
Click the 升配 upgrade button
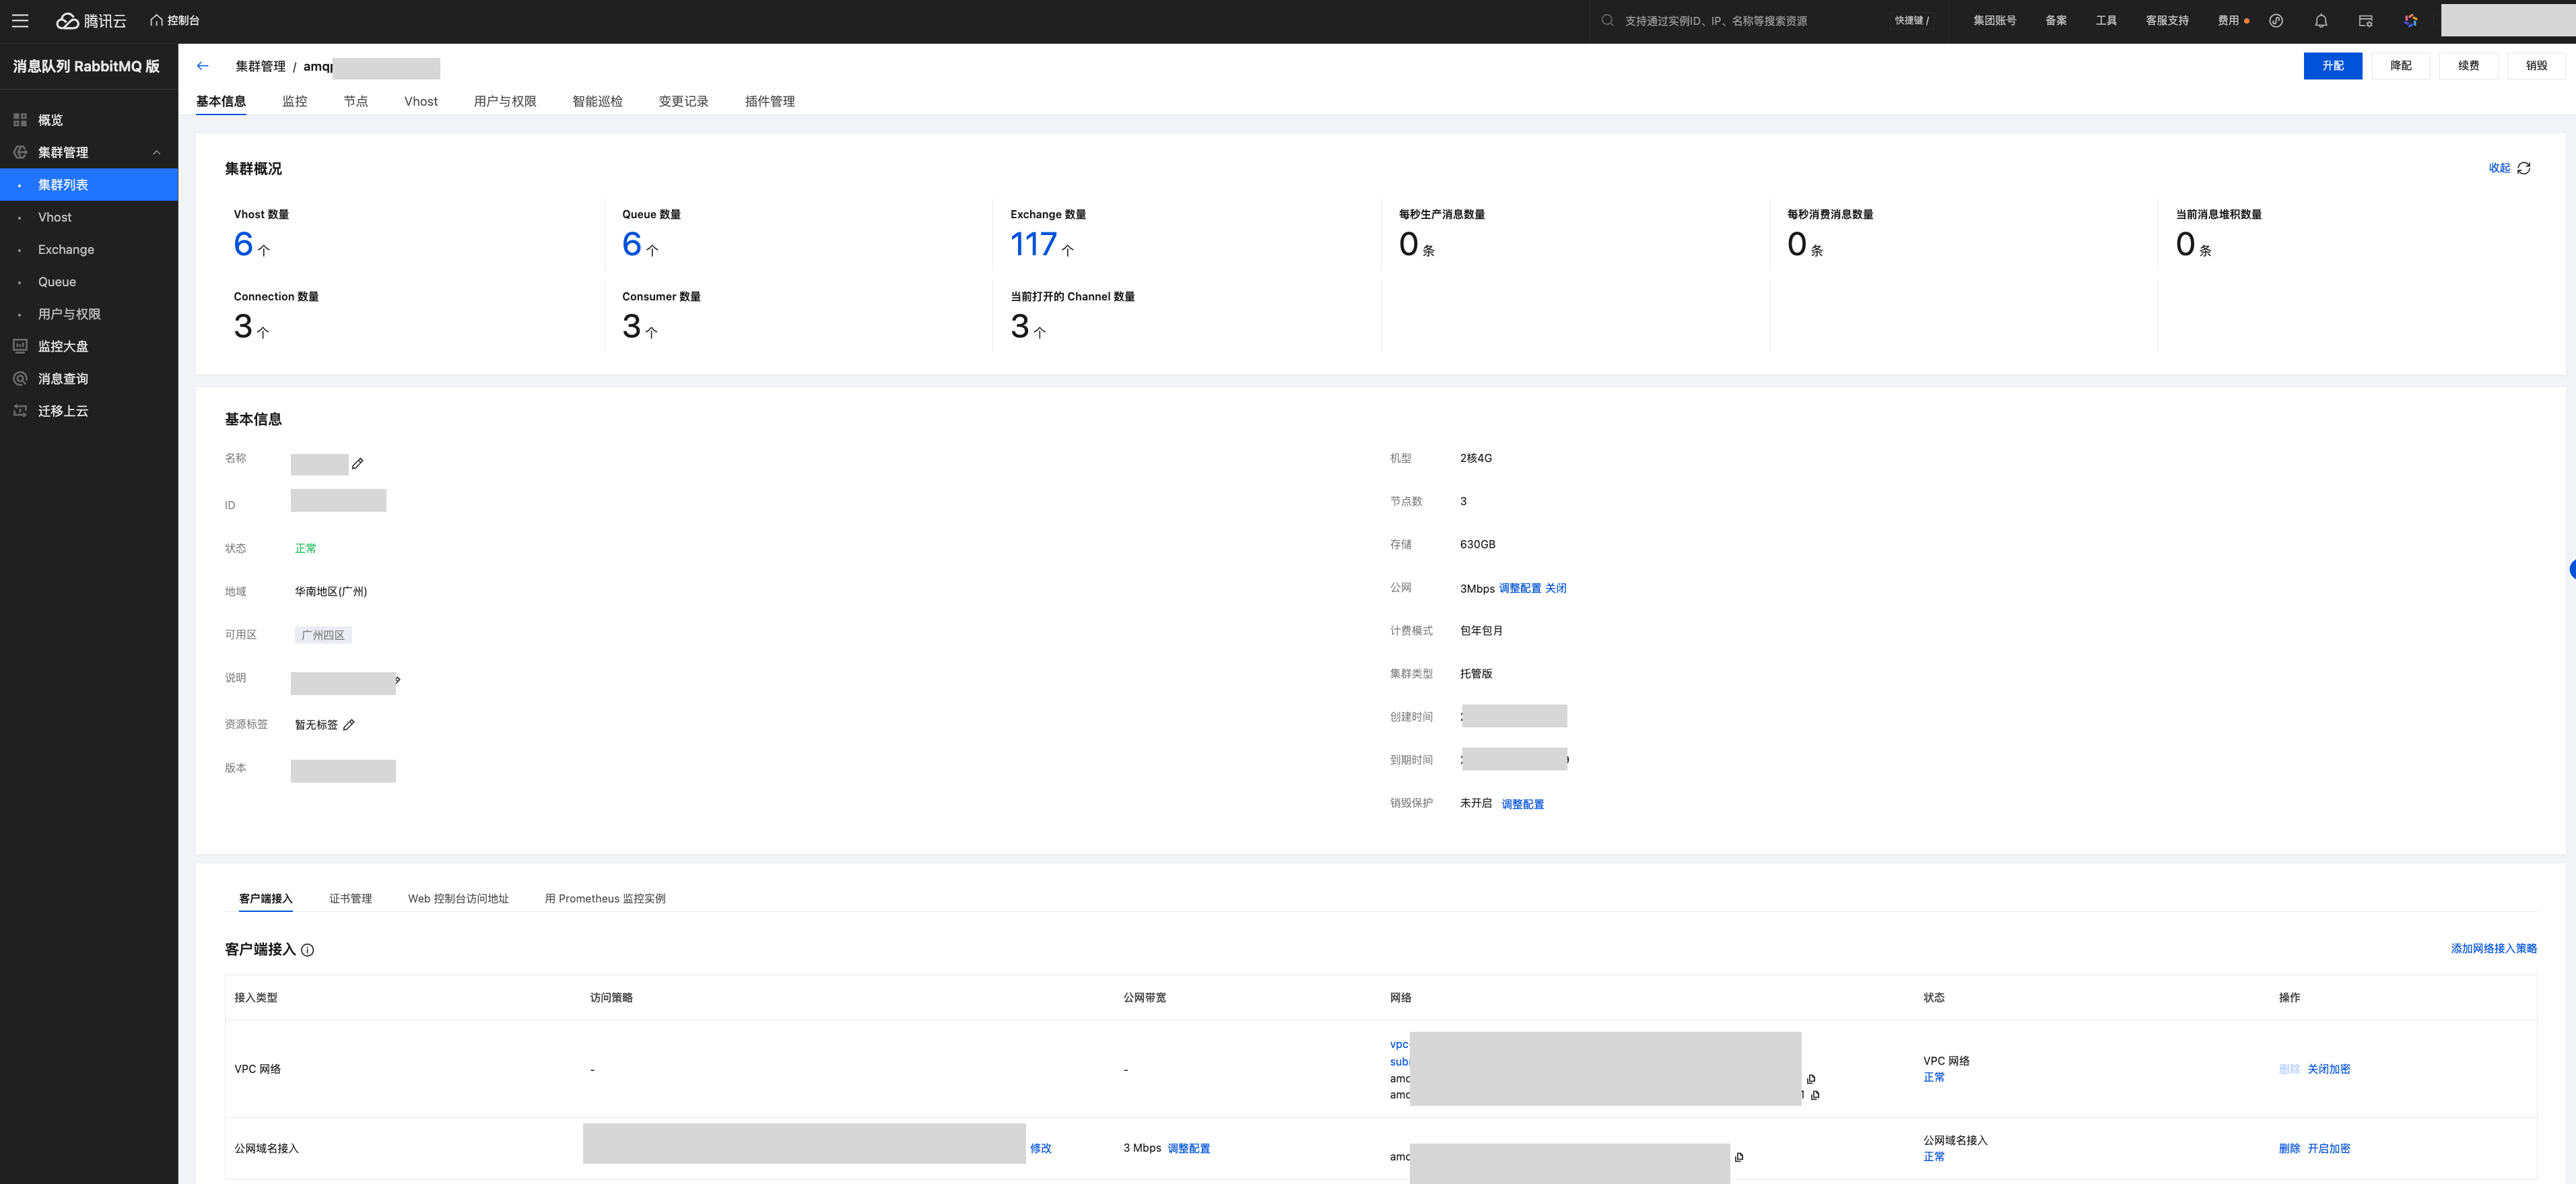[2333, 66]
